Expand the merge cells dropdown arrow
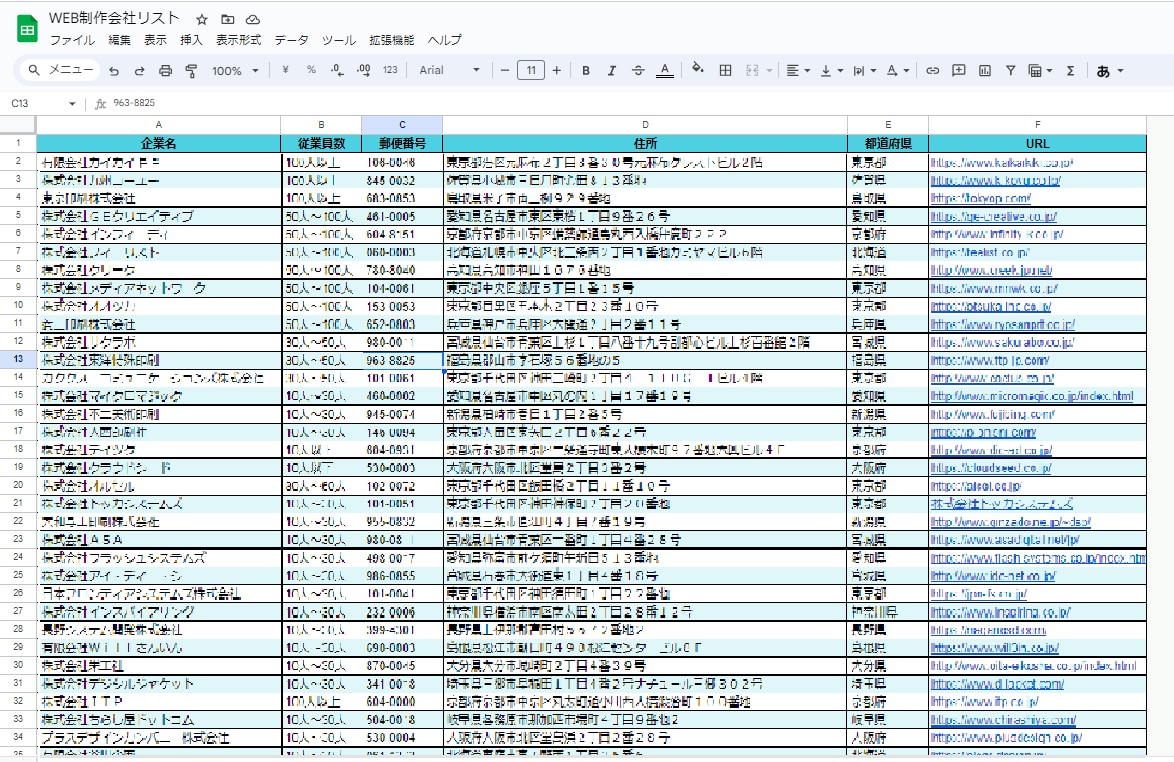 point(769,70)
